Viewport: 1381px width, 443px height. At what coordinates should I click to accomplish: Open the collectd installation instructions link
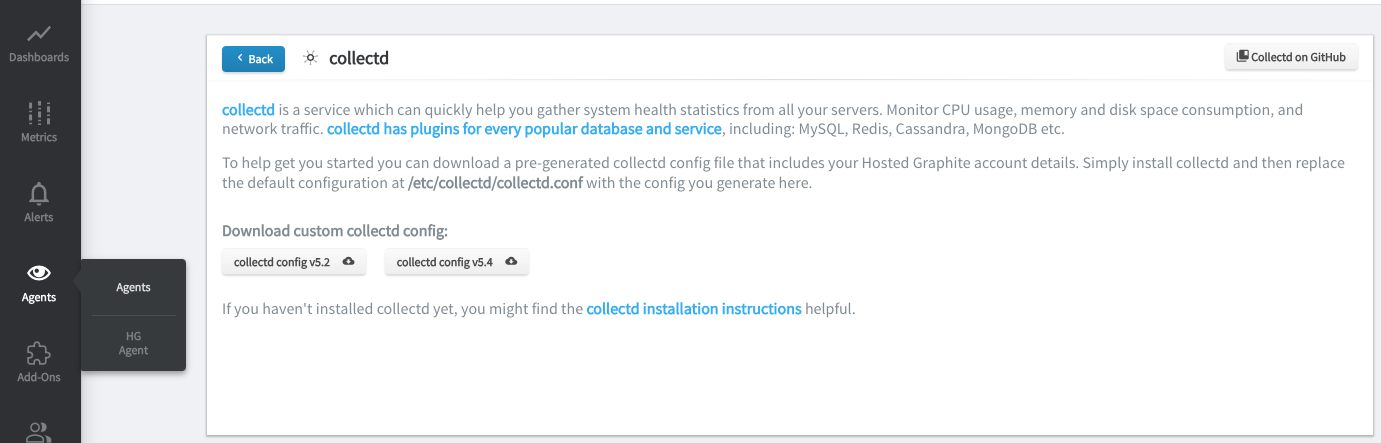pos(694,309)
